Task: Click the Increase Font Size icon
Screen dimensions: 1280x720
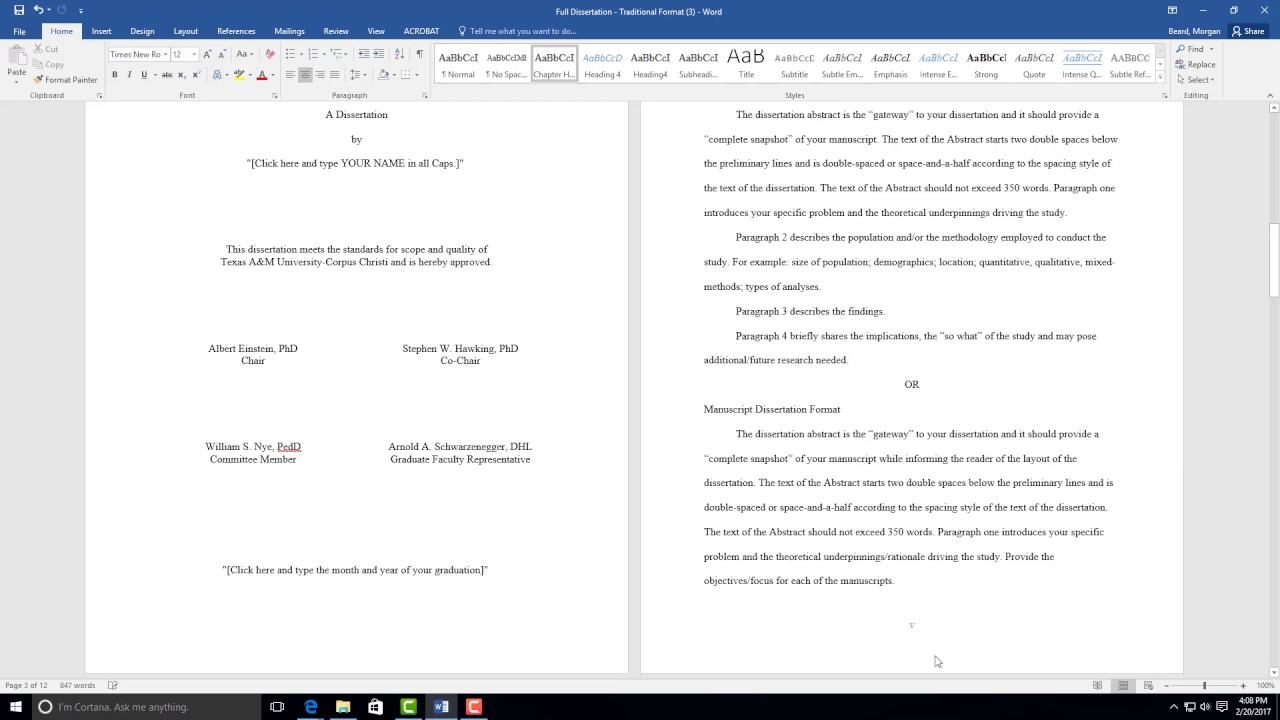Action: (208, 54)
